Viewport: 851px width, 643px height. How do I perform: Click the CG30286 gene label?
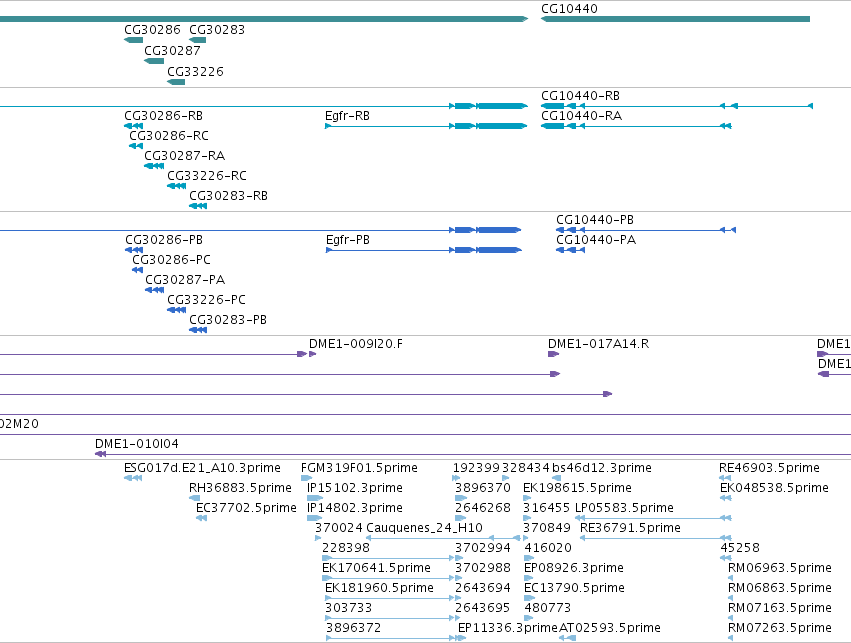152,30
